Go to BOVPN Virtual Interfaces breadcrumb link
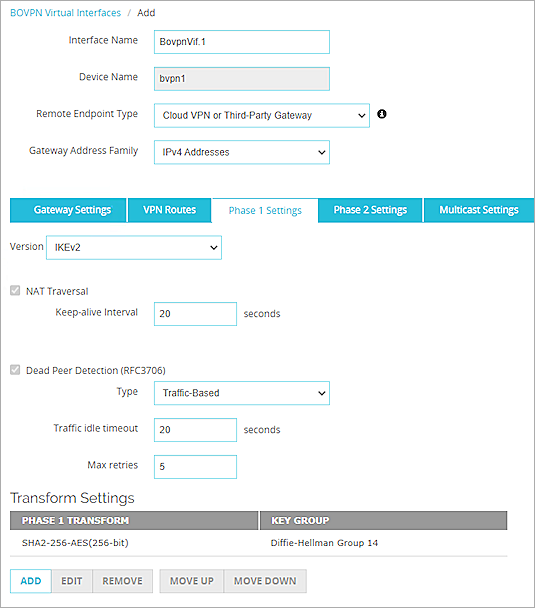 click(66, 13)
